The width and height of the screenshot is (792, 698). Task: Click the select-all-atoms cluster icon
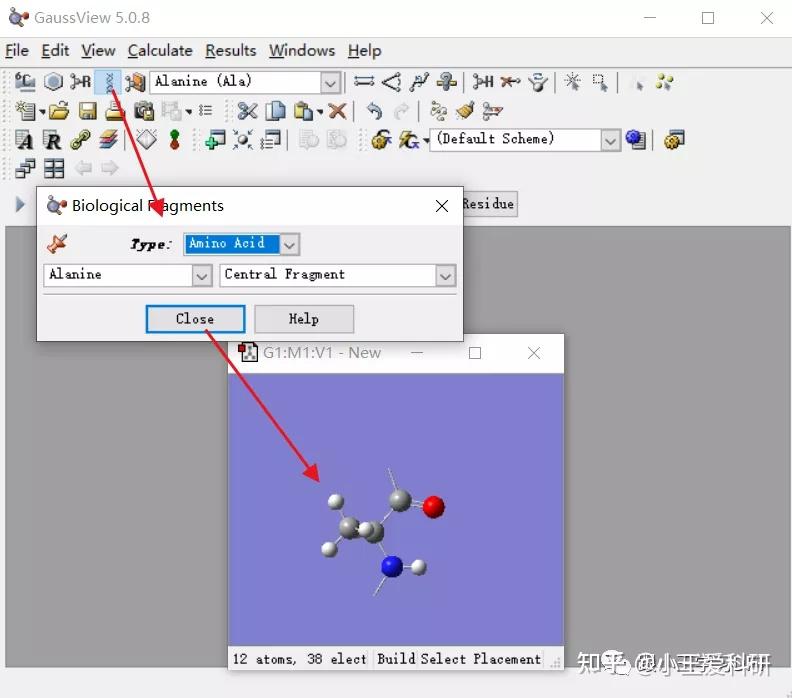click(664, 81)
